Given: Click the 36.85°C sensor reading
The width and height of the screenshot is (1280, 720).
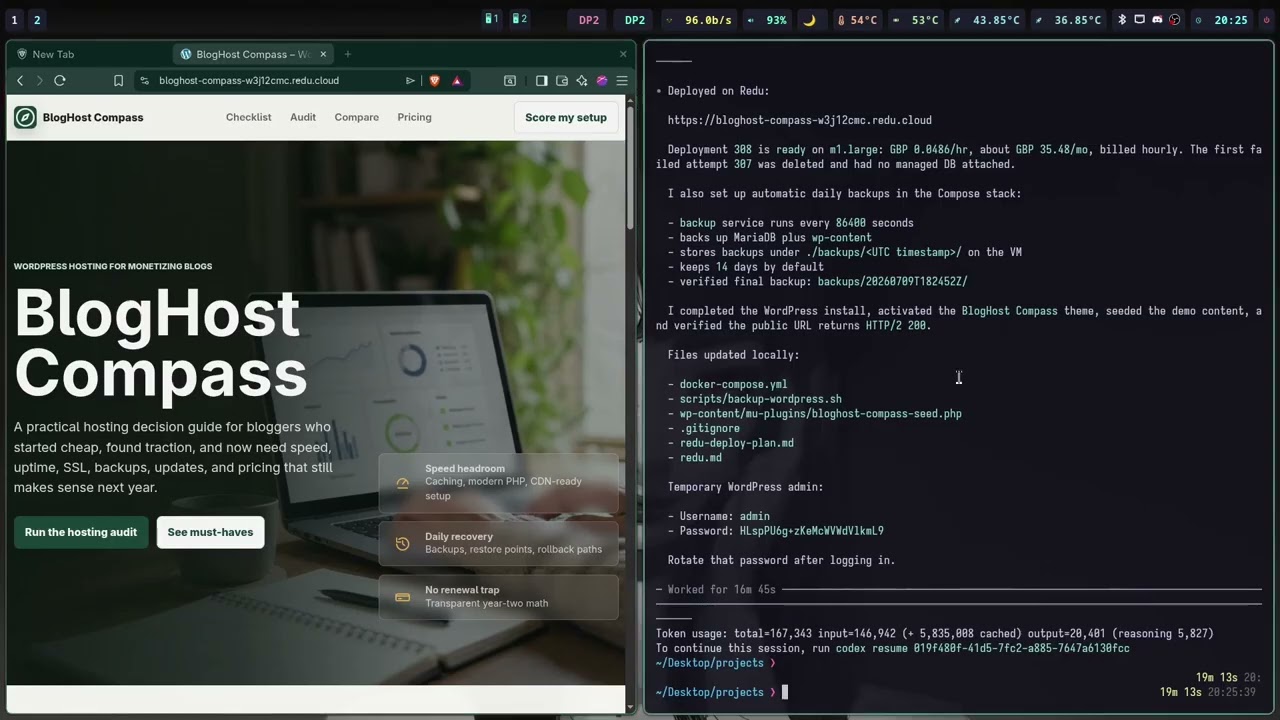Looking at the screenshot, I should 1069,20.
